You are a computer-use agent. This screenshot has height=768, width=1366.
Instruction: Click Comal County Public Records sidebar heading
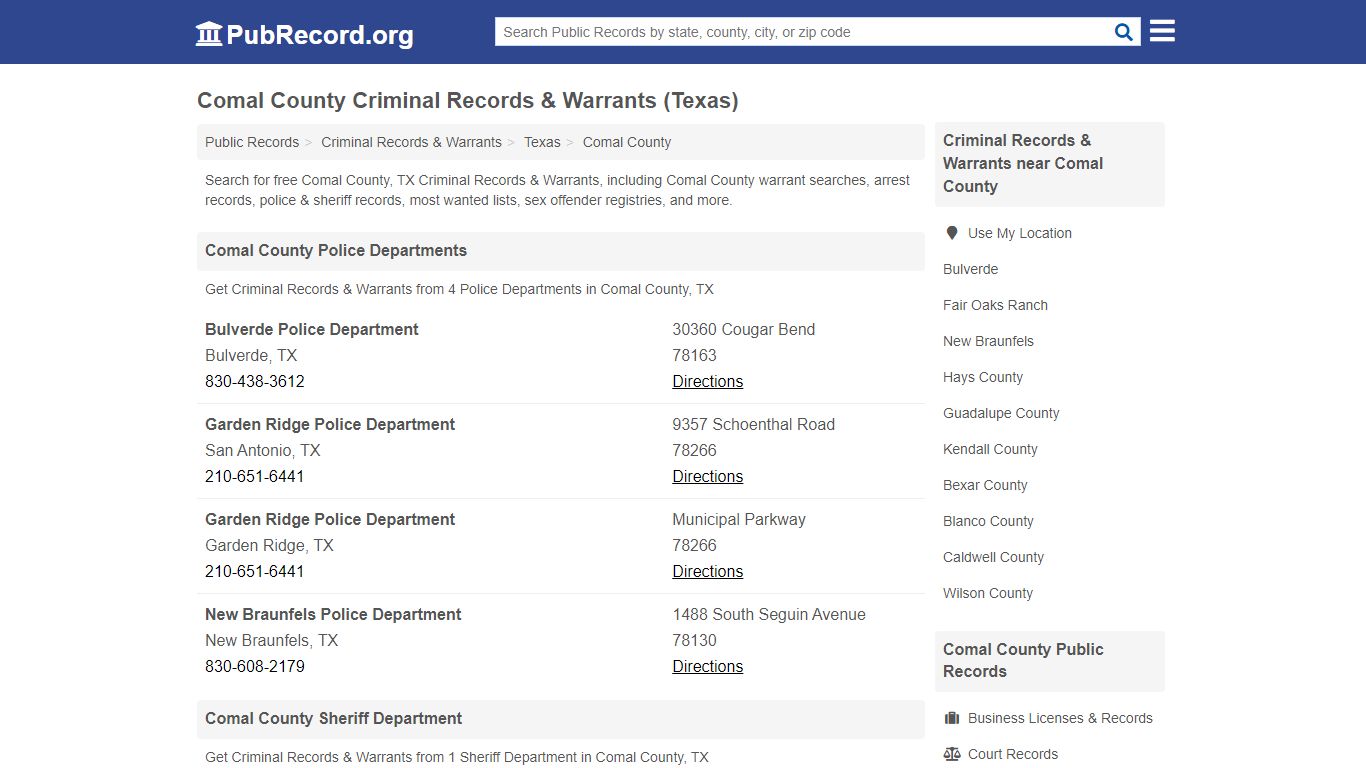pyautogui.click(x=1023, y=660)
